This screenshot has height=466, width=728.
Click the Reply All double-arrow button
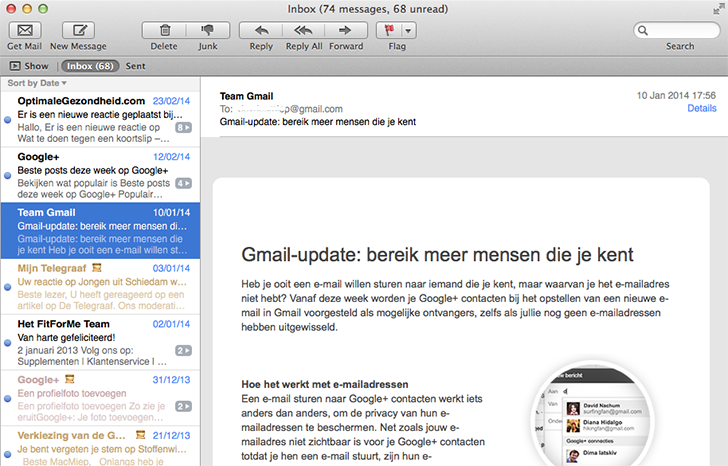click(x=304, y=31)
